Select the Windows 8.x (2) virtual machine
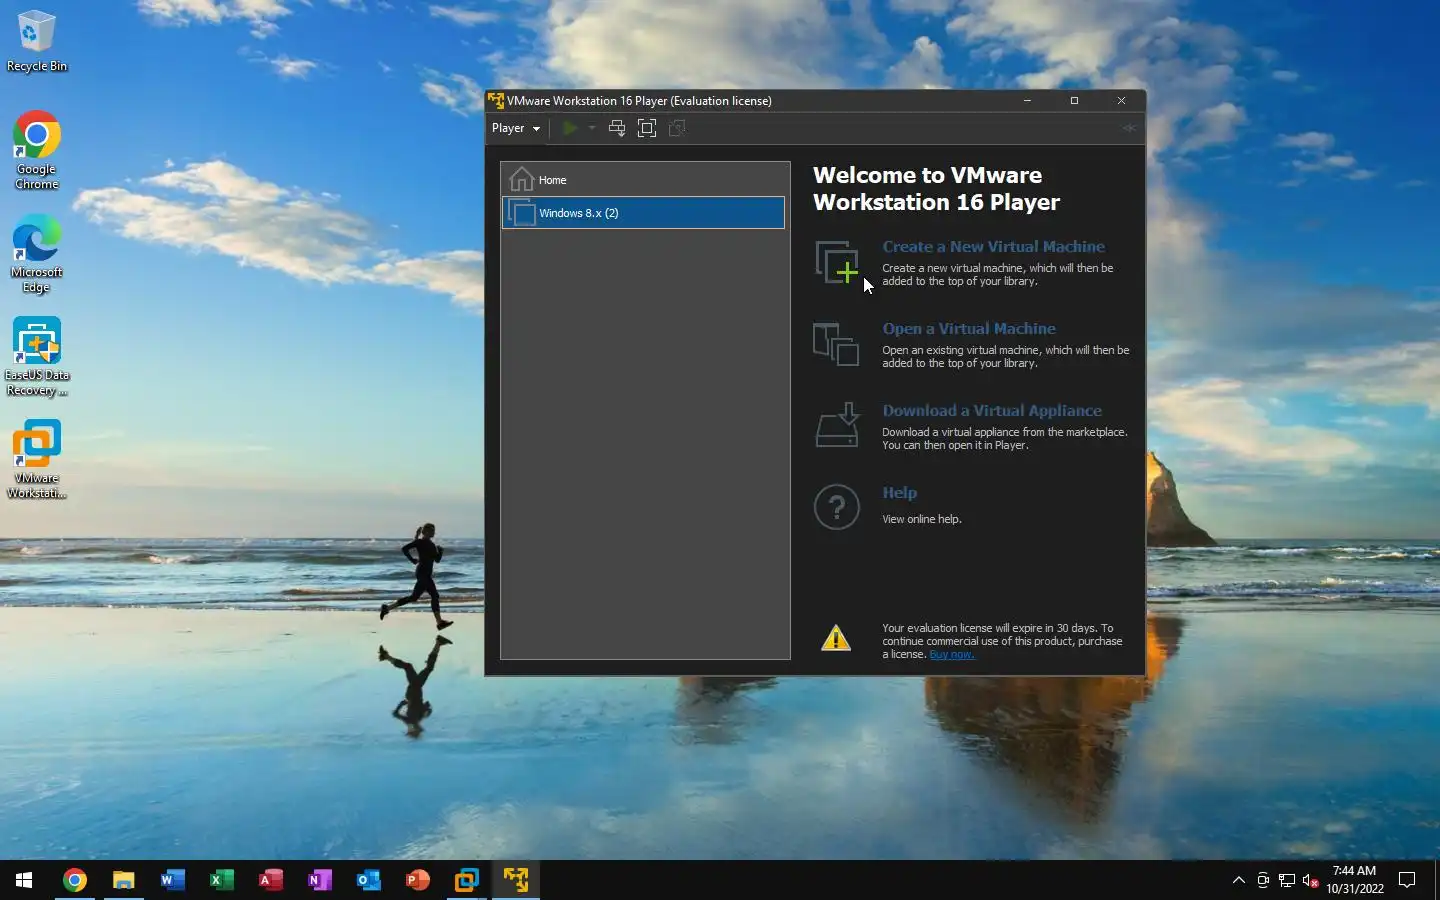 (643, 213)
